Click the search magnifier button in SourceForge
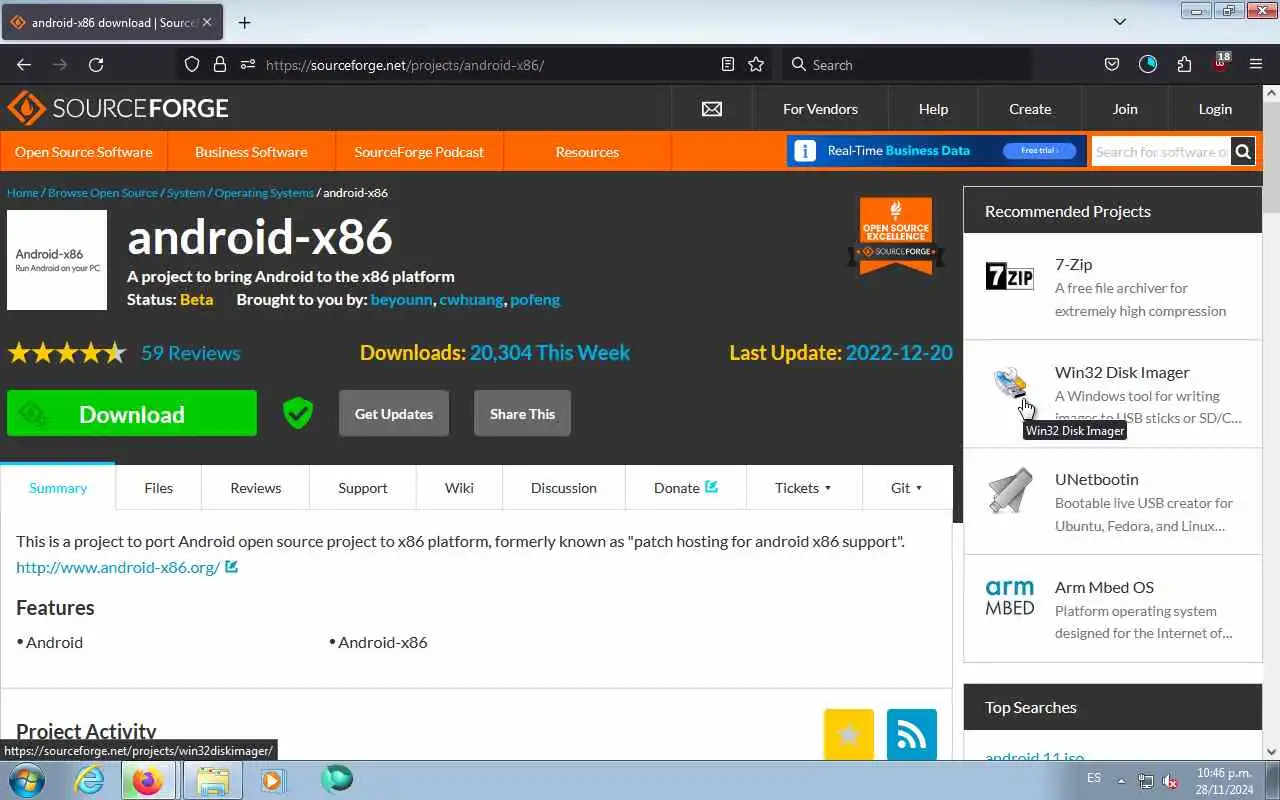Image resolution: width=1280 pixels, height=800 pixels. pos(1243,152)
